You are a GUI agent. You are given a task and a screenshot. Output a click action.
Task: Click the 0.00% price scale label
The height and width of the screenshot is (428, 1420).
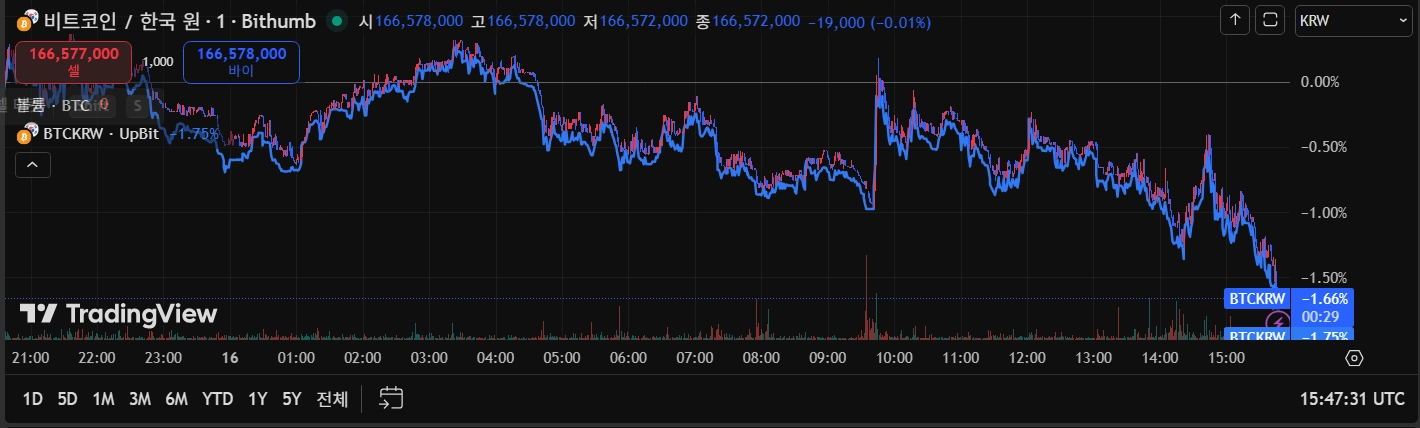[x=1322, y=81]
